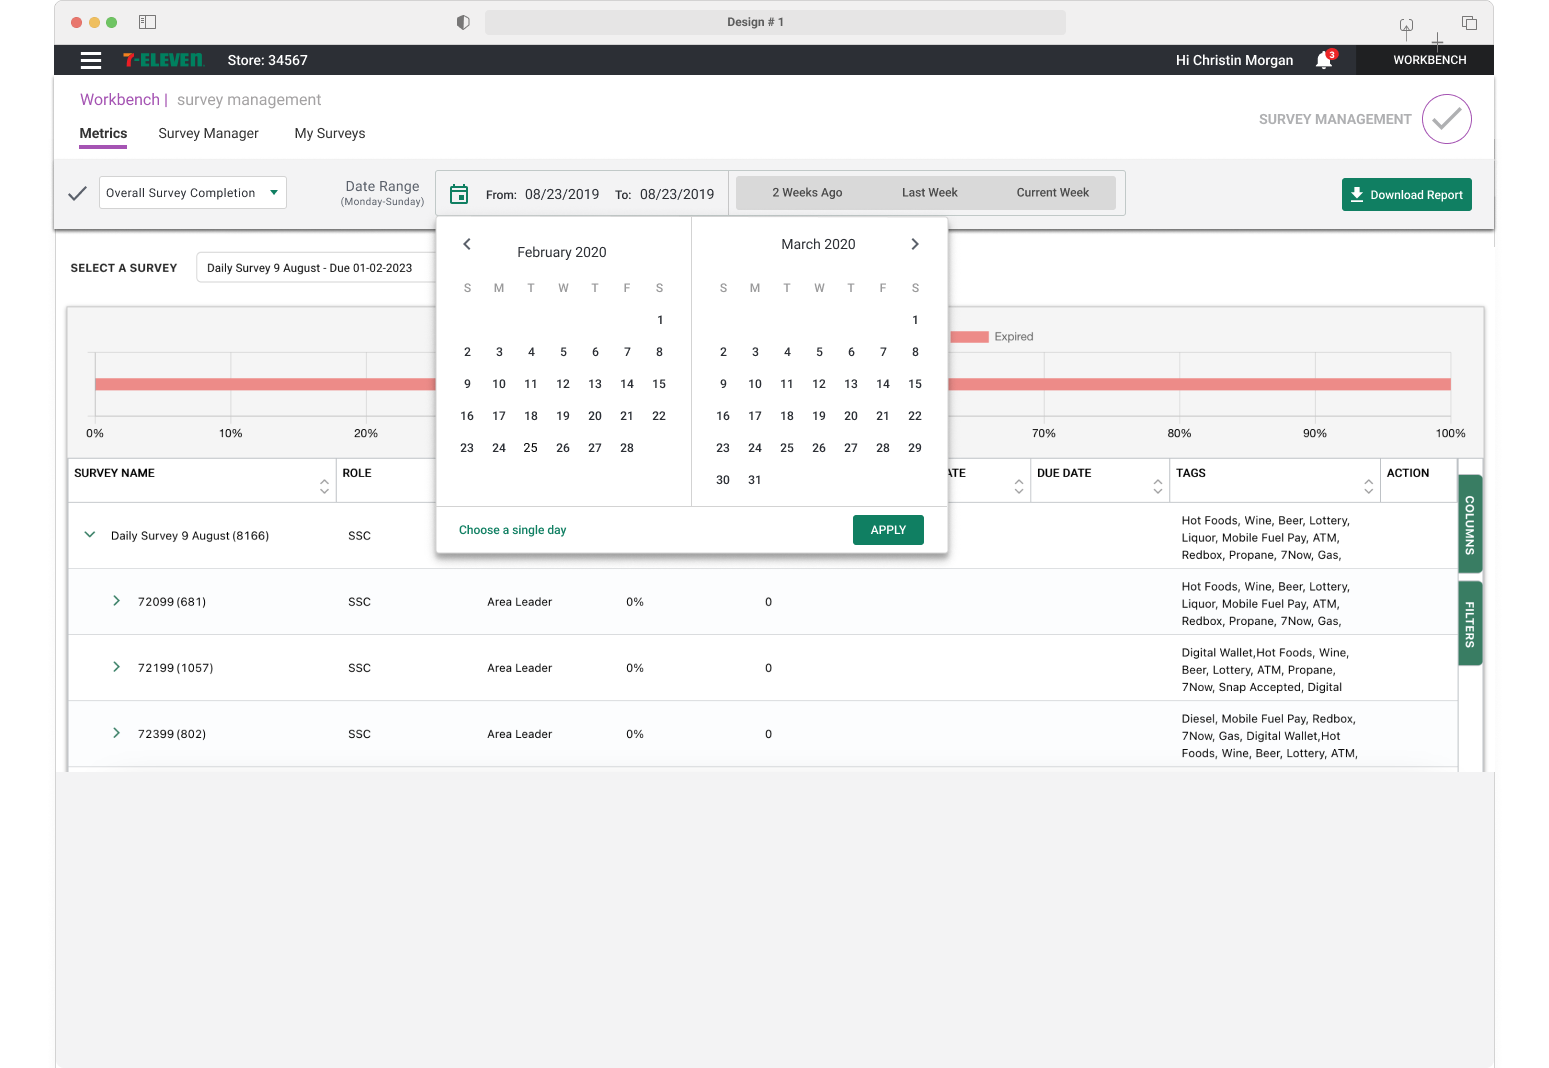Open the hamburger navigation menu
The height and width of the screenshot is (1068, 1549).
pyautogui.click(x=91, y=60)
